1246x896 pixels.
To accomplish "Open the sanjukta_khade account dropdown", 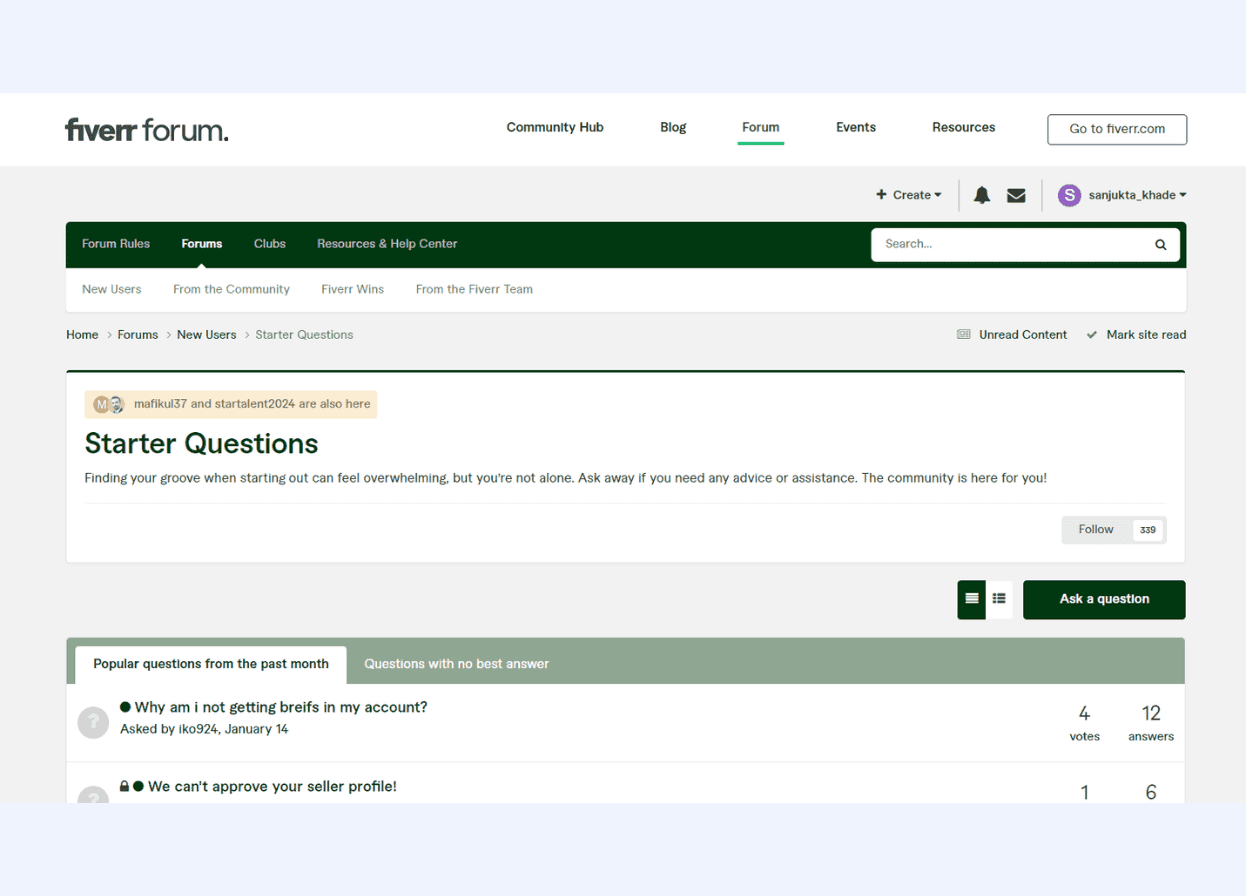I will coord(1137,195).
